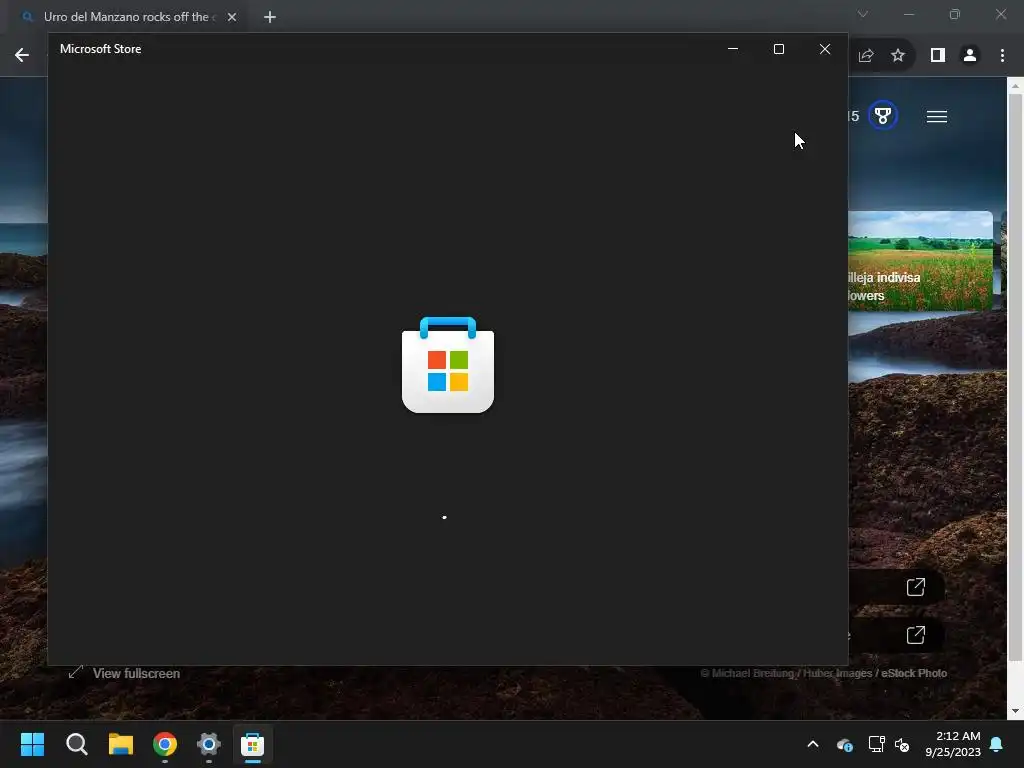Click Microsoft Store taskbar icon
1024x768 pixels.
(x=253, y=744)
